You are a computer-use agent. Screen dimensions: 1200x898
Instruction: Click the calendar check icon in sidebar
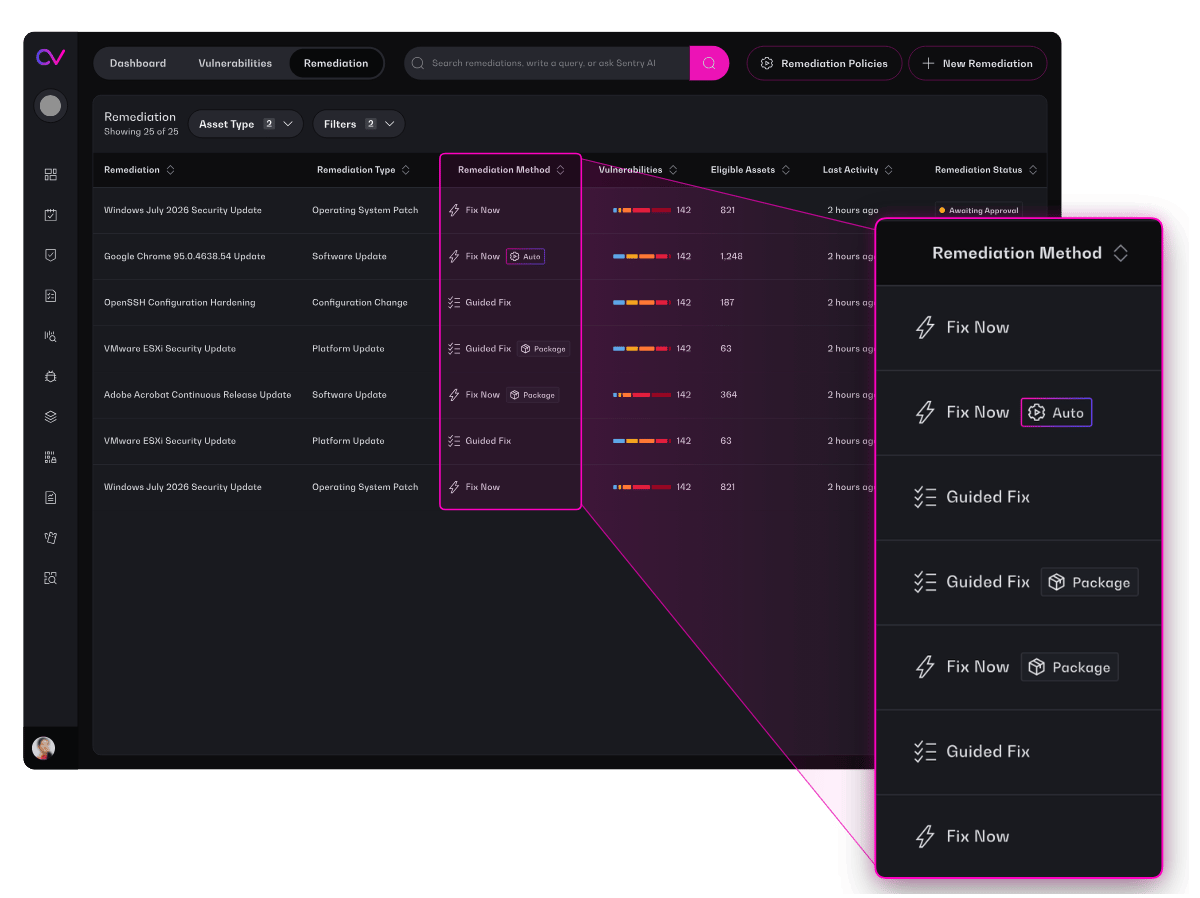coord(51,215)
